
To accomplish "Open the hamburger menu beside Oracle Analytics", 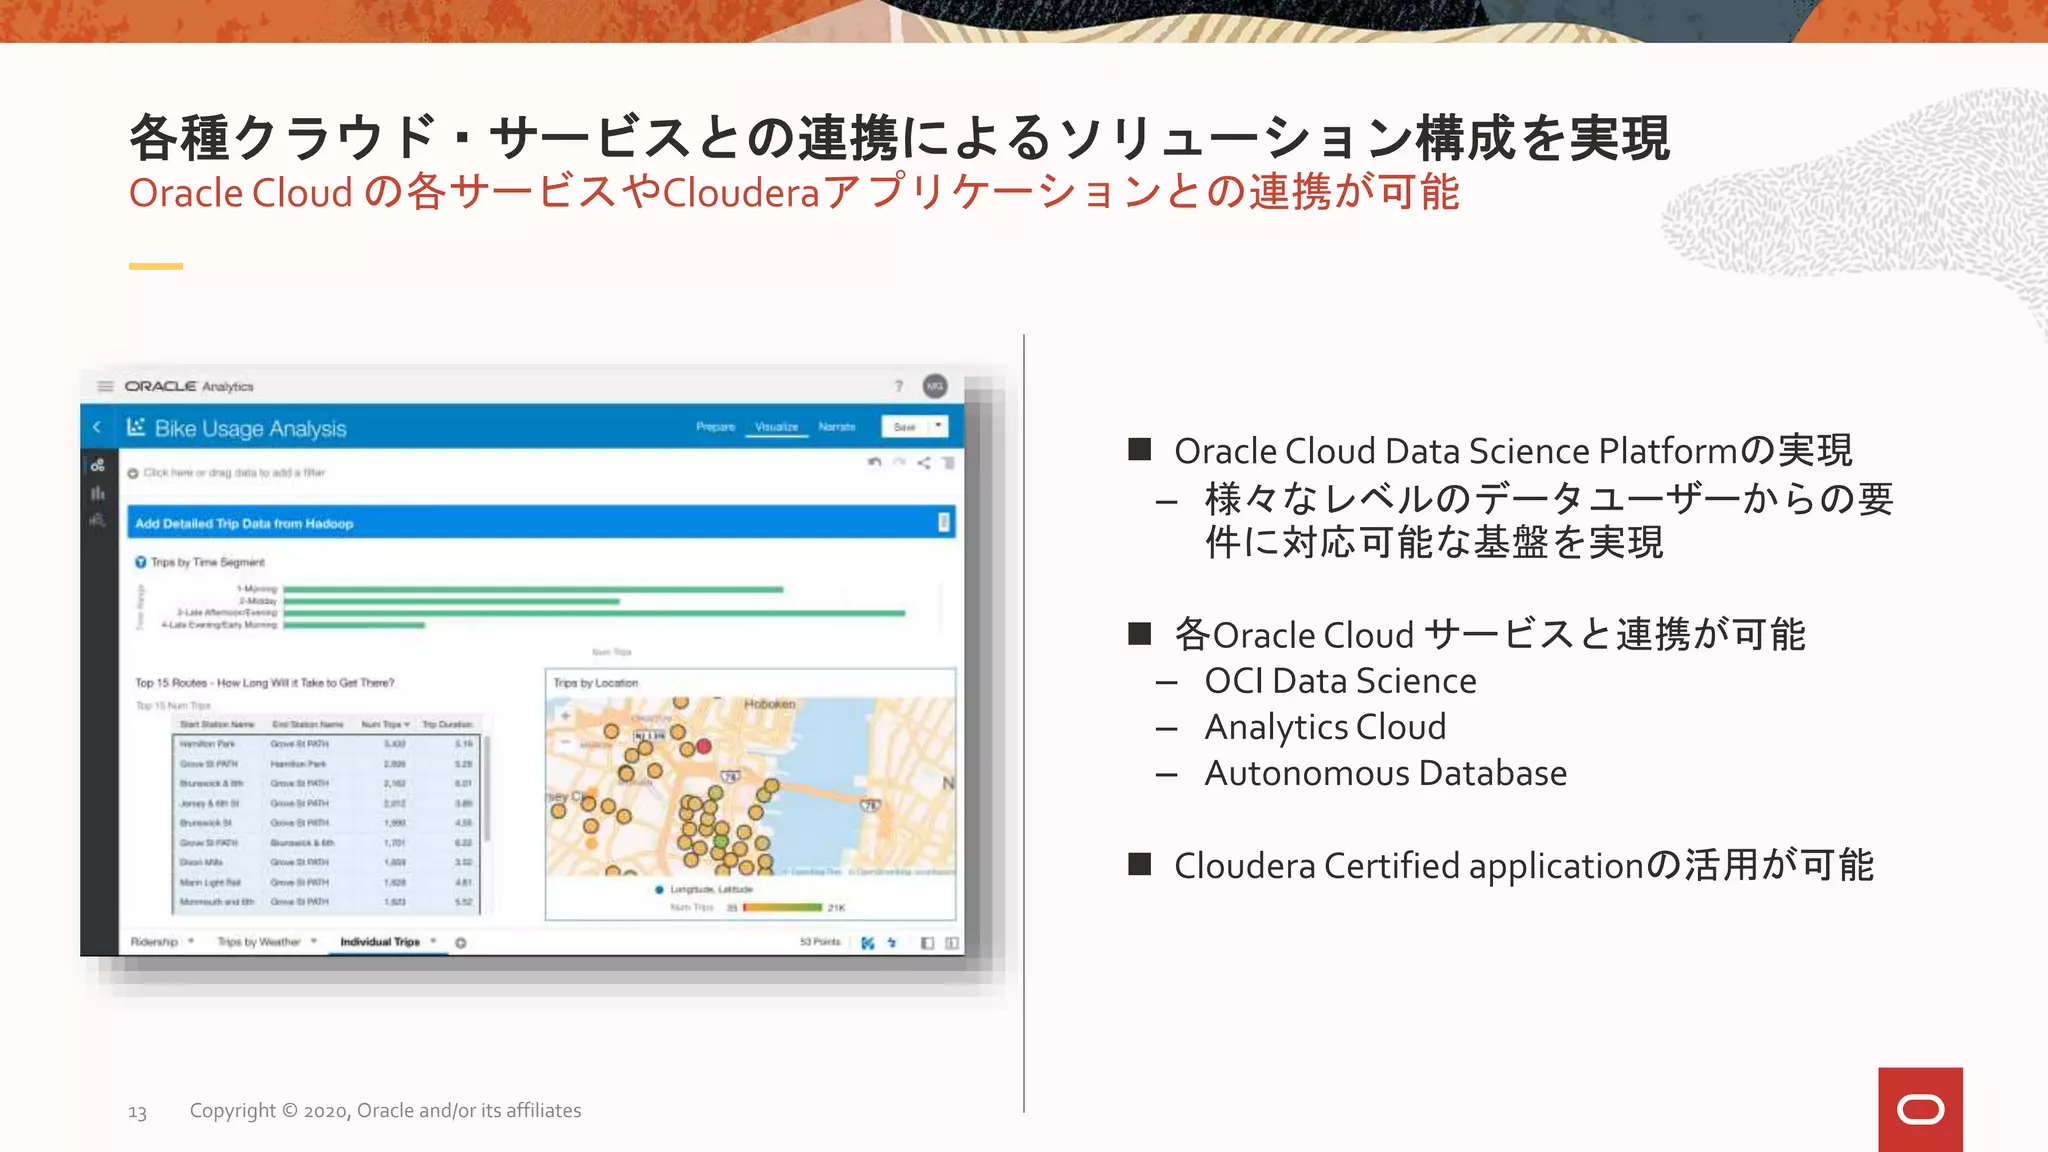I will (x=105, y=386).
